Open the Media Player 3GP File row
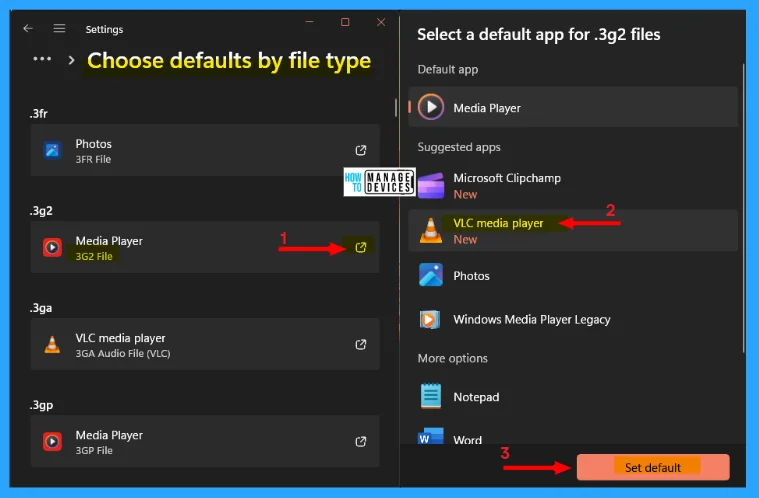 (x=205, y=441)
